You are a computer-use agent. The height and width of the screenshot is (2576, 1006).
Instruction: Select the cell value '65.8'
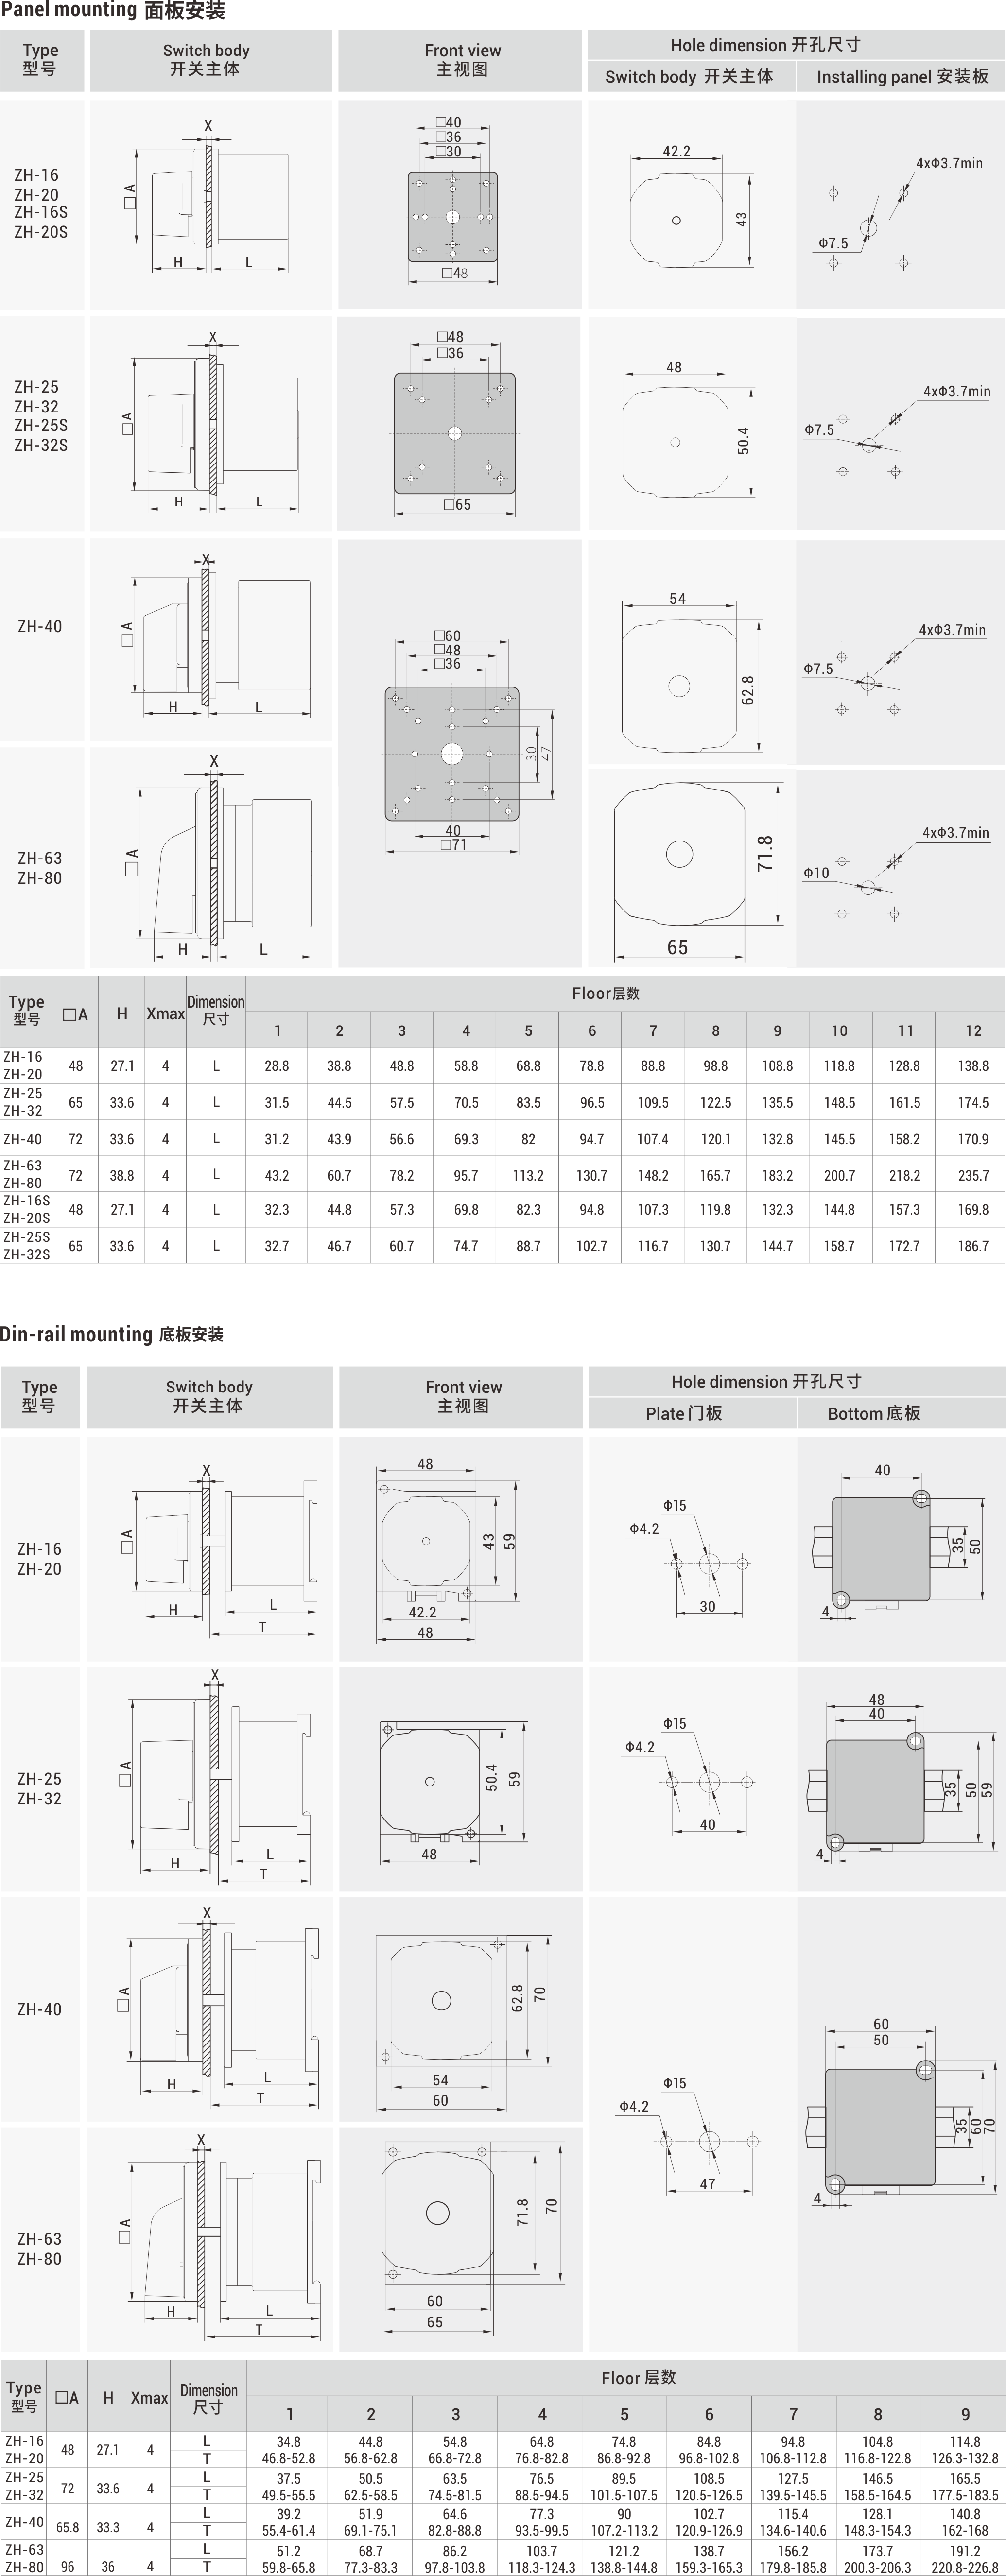68,2526
